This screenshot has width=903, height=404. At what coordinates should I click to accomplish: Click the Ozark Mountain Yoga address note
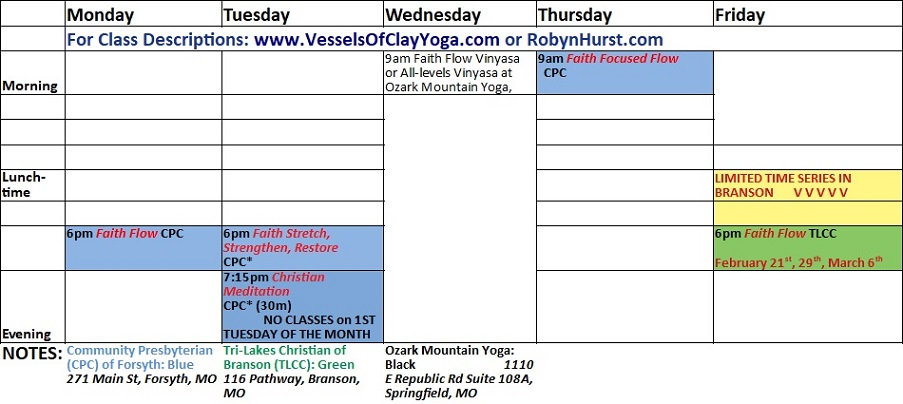pyautogui.click(x=459, y=371)
